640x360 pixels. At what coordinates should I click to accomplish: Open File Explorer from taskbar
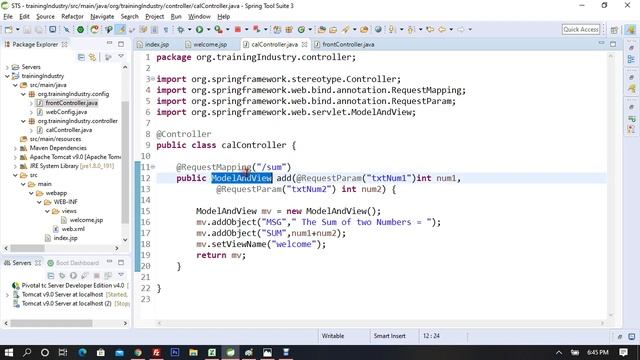(193, 352)
